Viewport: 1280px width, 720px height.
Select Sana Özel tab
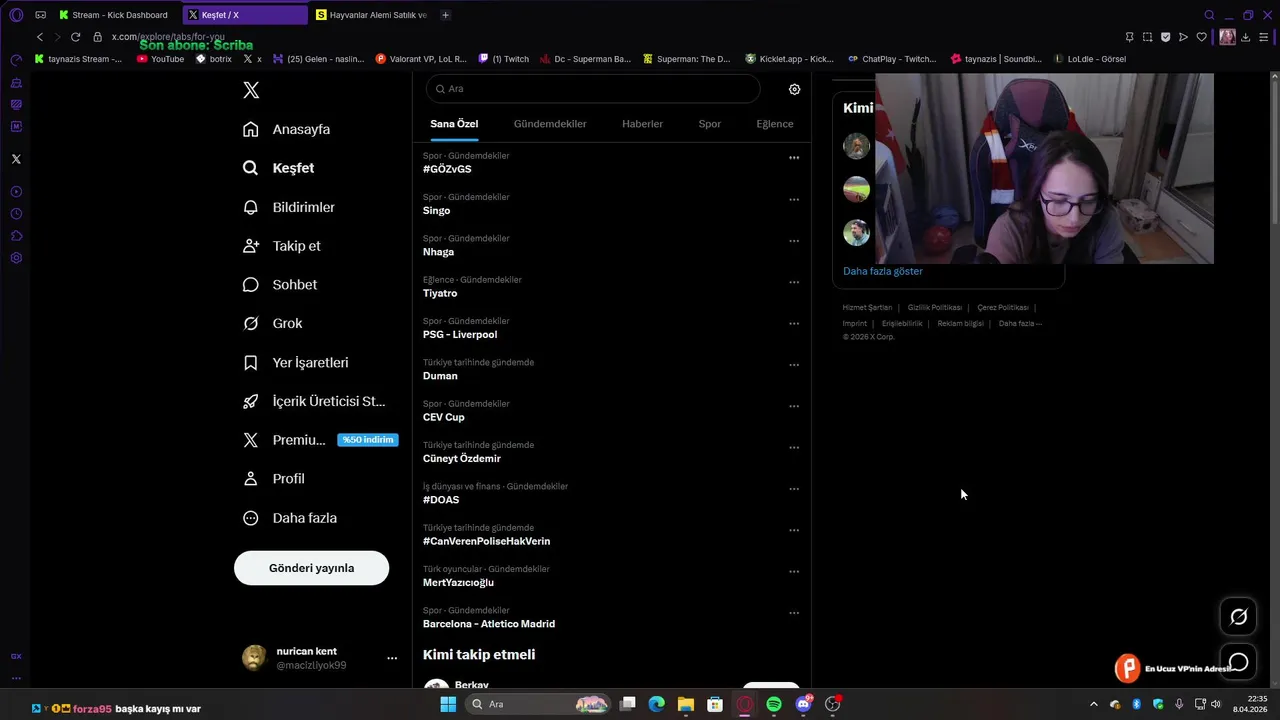(454, 124)
